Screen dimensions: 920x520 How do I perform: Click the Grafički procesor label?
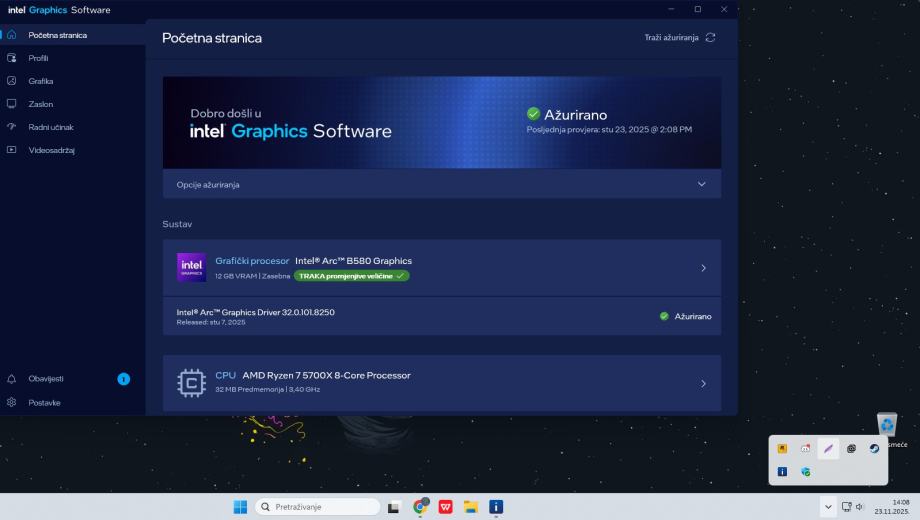pos(252,261)
